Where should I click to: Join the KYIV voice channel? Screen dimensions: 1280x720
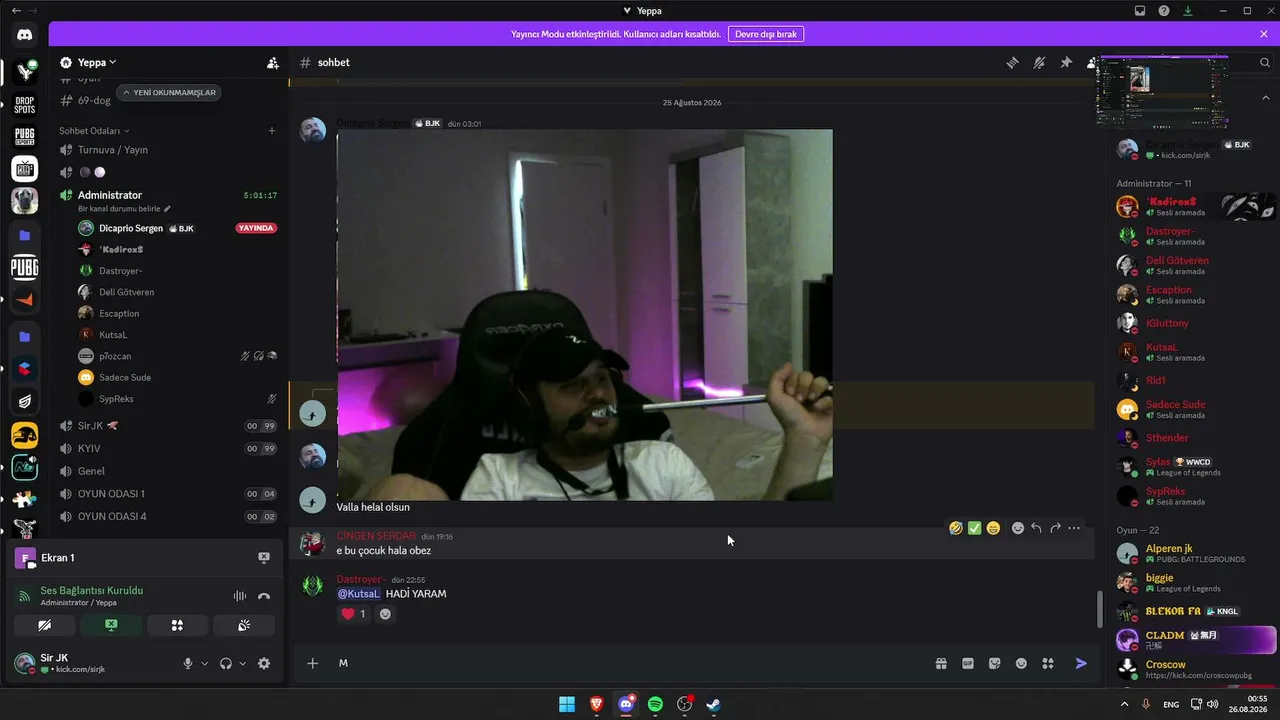pos(89,449)
